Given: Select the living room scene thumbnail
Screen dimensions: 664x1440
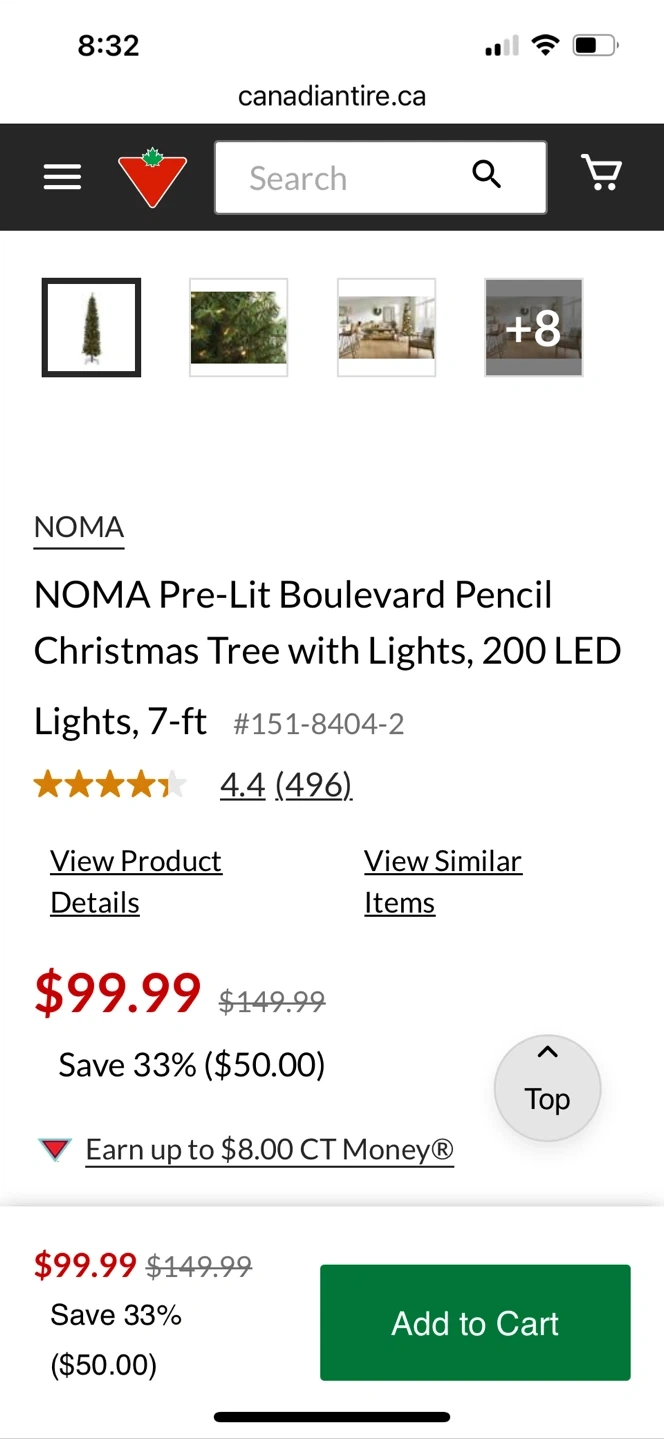Looking at the screenshot, I should [x=386, y=327].
